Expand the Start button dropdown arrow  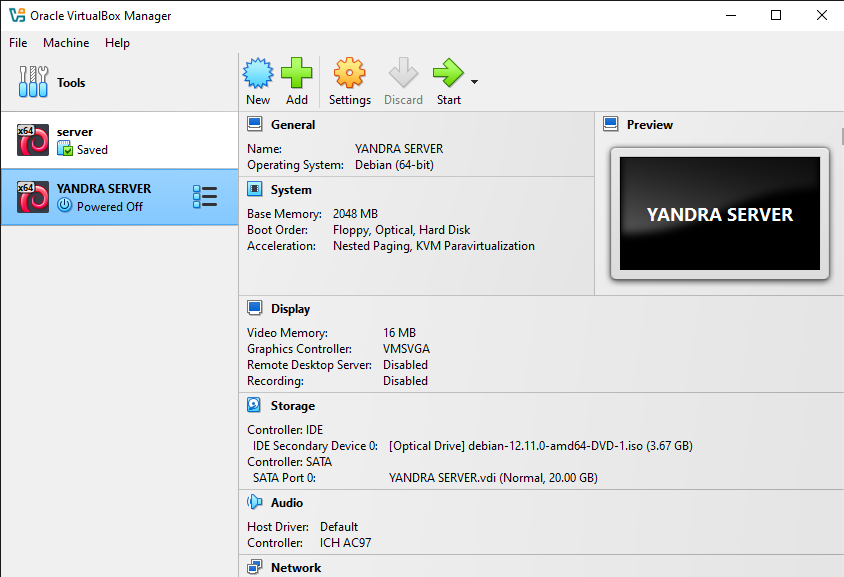click(474, 82)
